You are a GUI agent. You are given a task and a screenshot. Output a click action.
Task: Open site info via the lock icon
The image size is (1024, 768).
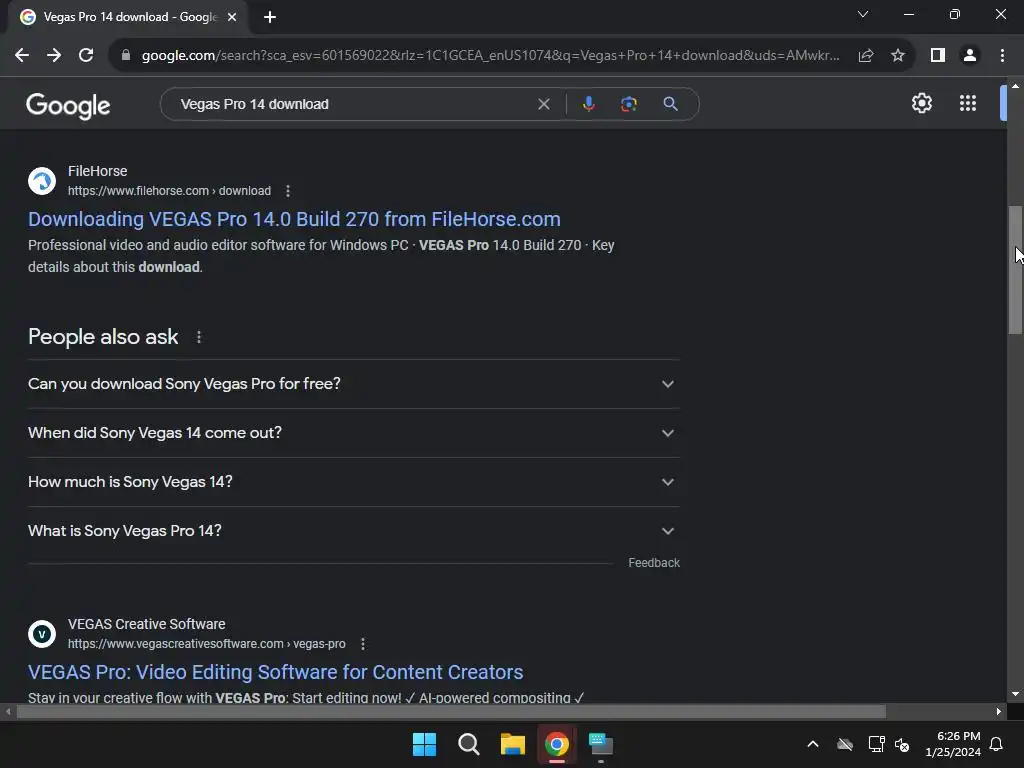tap(126, 56)
